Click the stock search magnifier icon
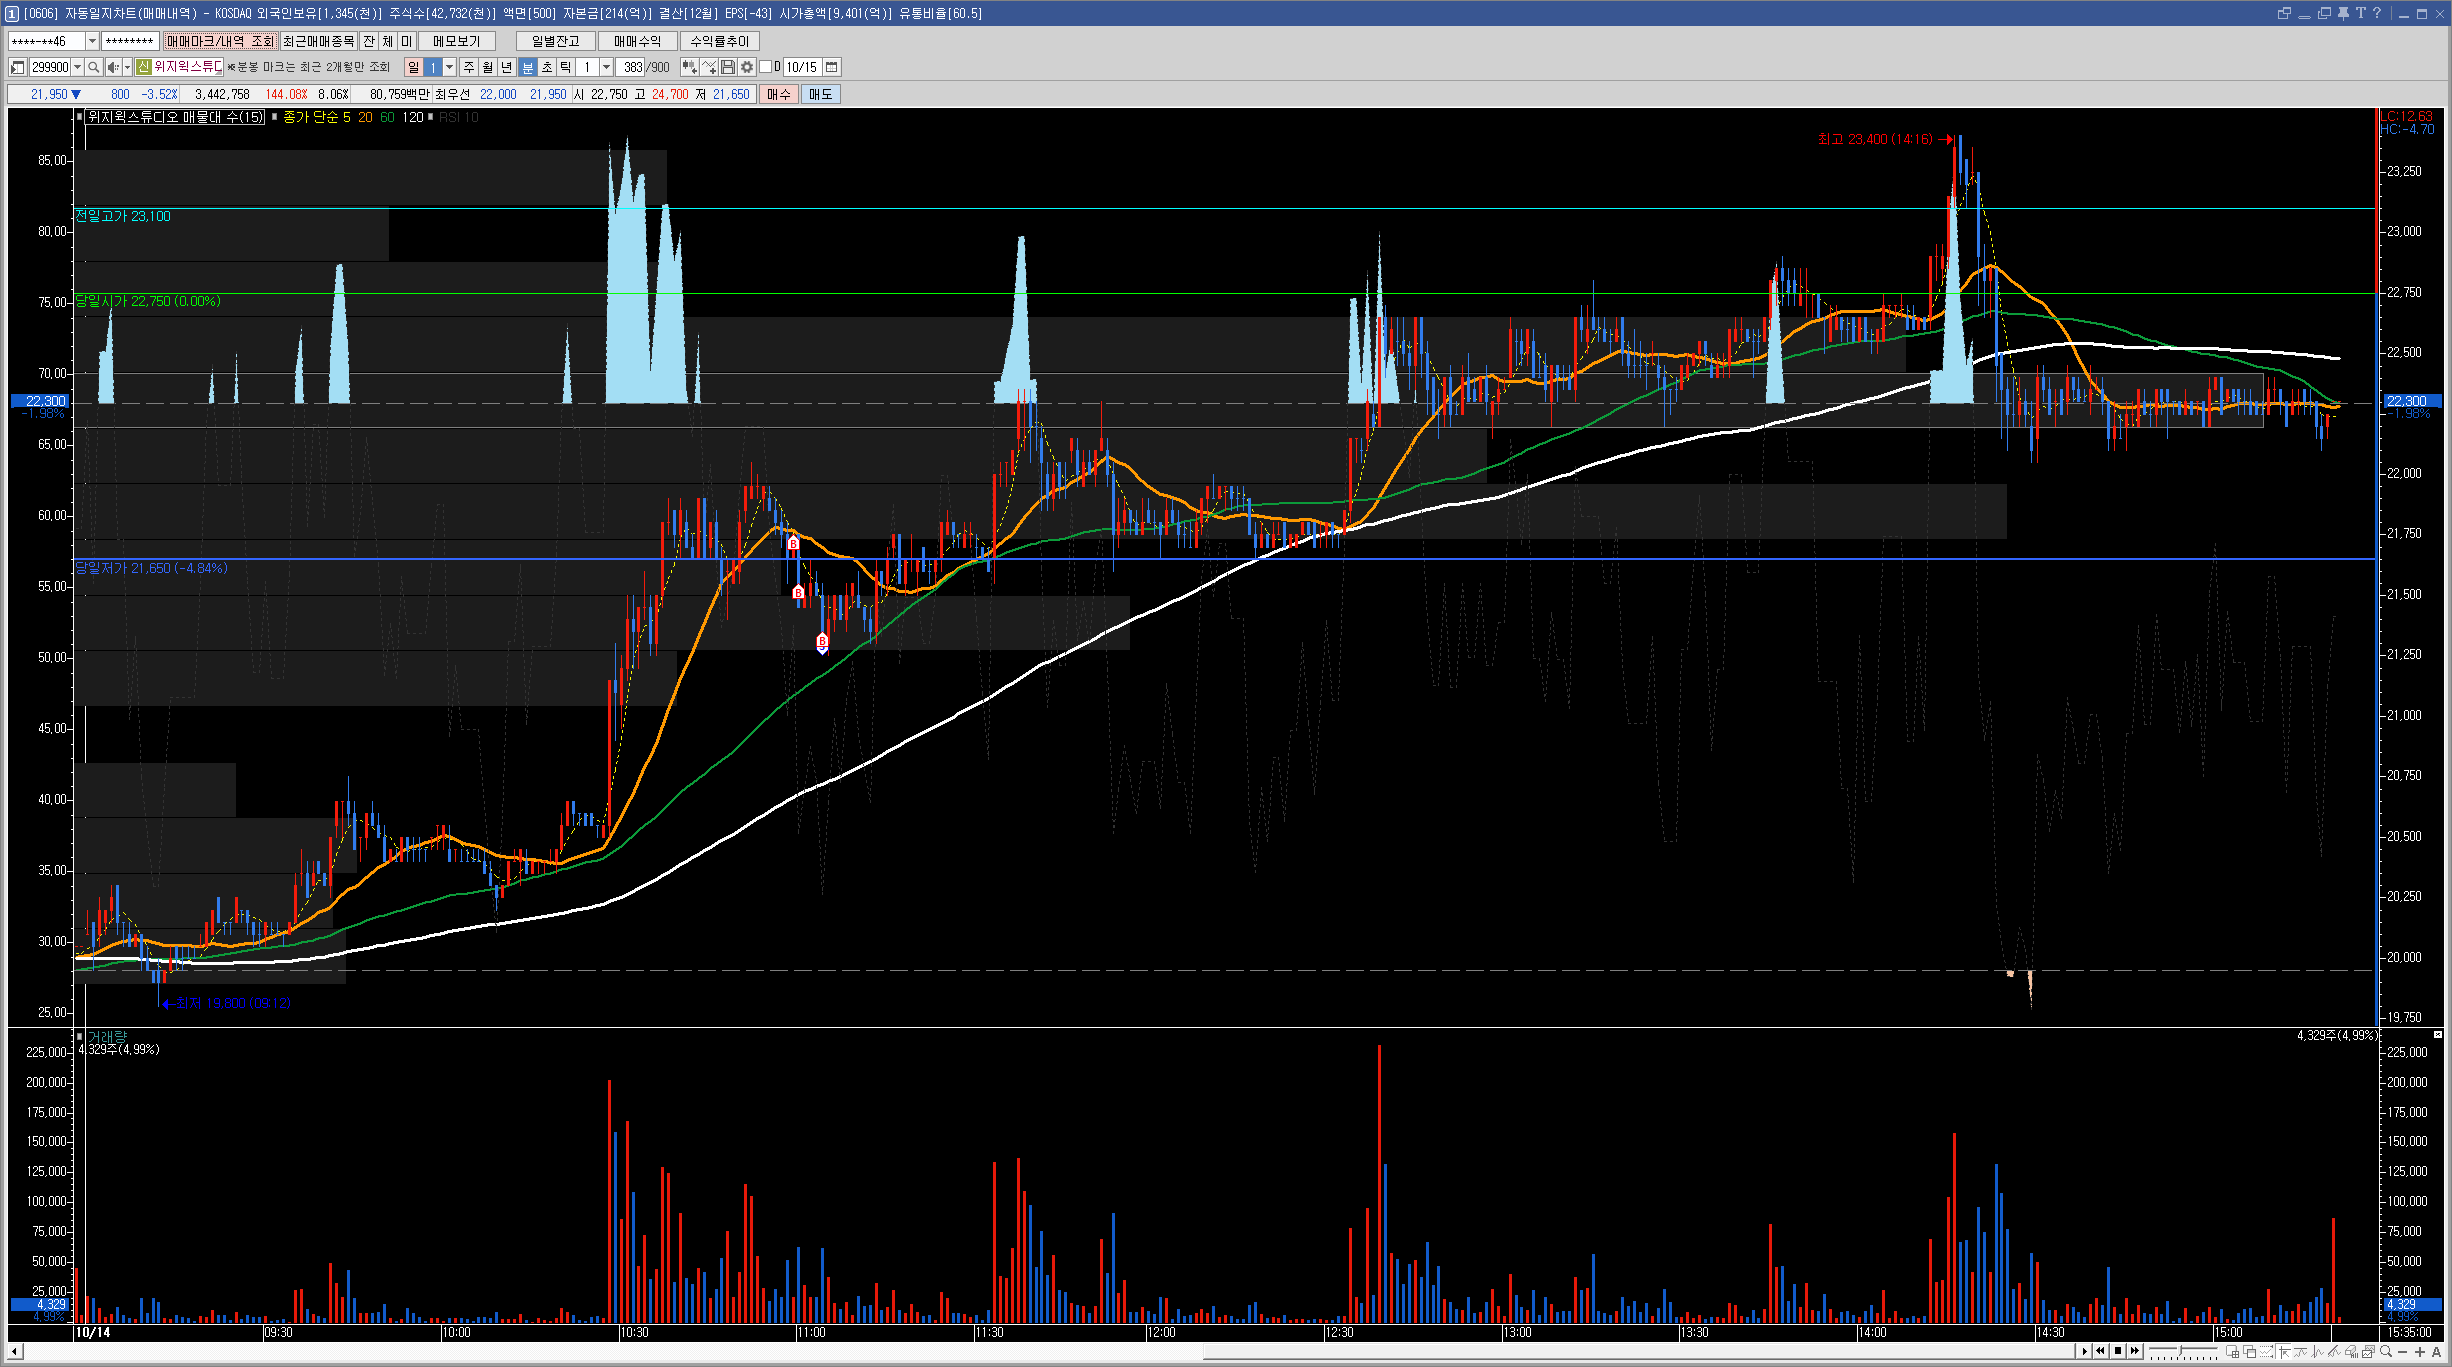The width and height of the screenshot is (2452, 1367). 93,67
